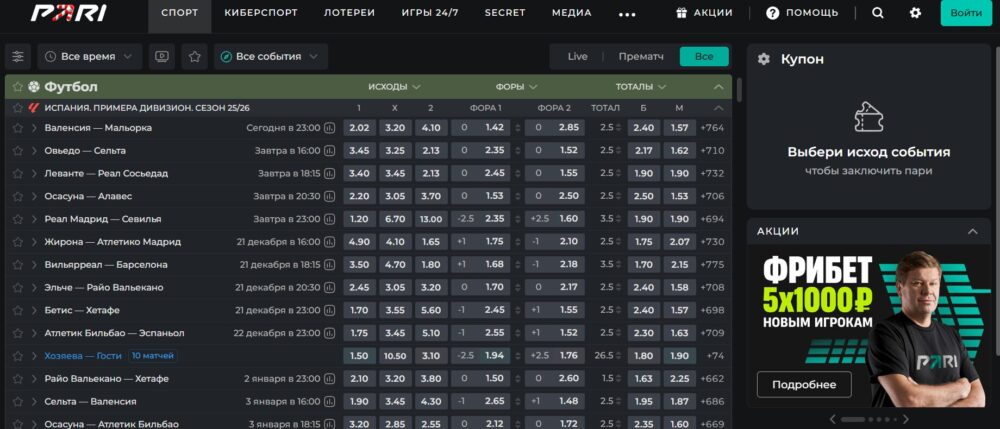
Task: Switch filter to Прематч
Action: pyautogui.click(x=641, y=57)
